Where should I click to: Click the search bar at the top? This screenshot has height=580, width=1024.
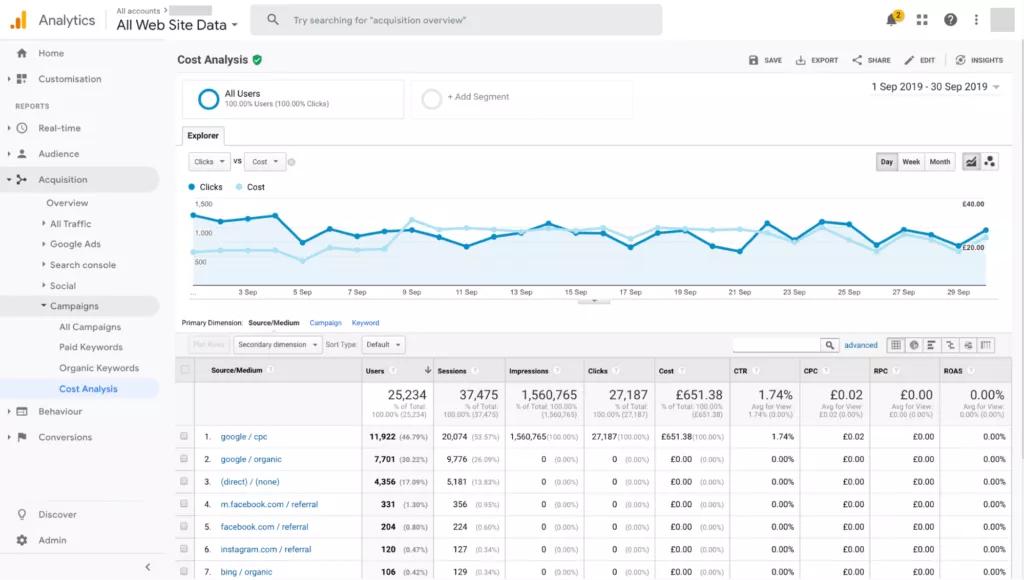456,20
